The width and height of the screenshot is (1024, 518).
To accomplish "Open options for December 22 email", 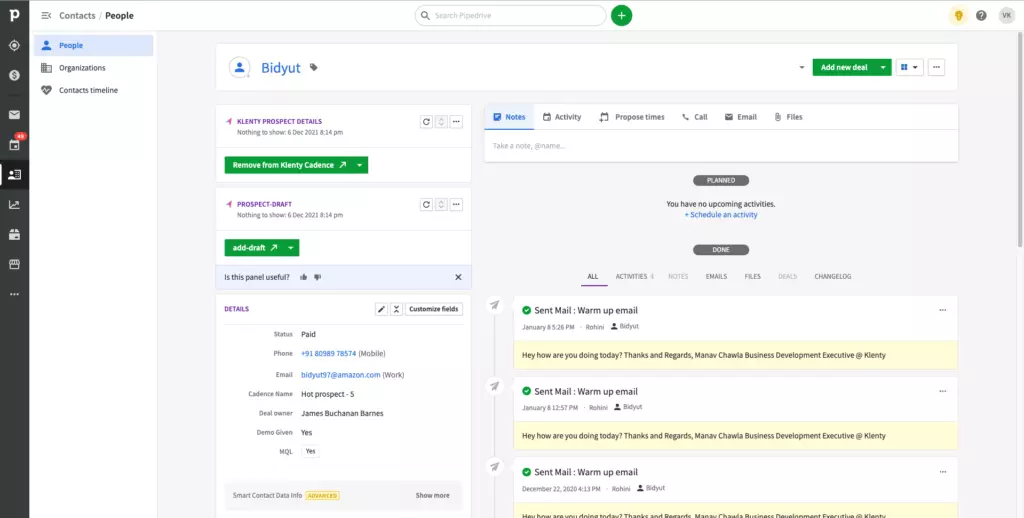I will click(x=942, y=472).
